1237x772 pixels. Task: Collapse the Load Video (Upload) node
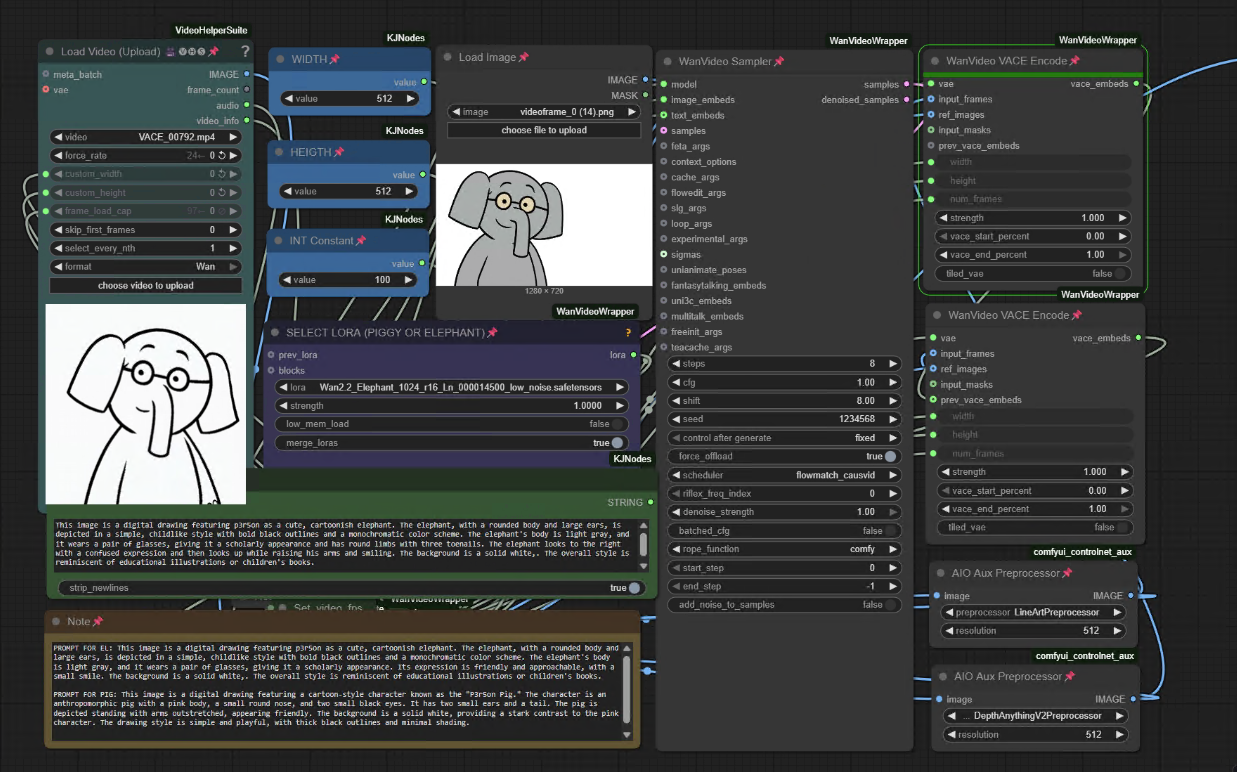[x=47, y=52]
